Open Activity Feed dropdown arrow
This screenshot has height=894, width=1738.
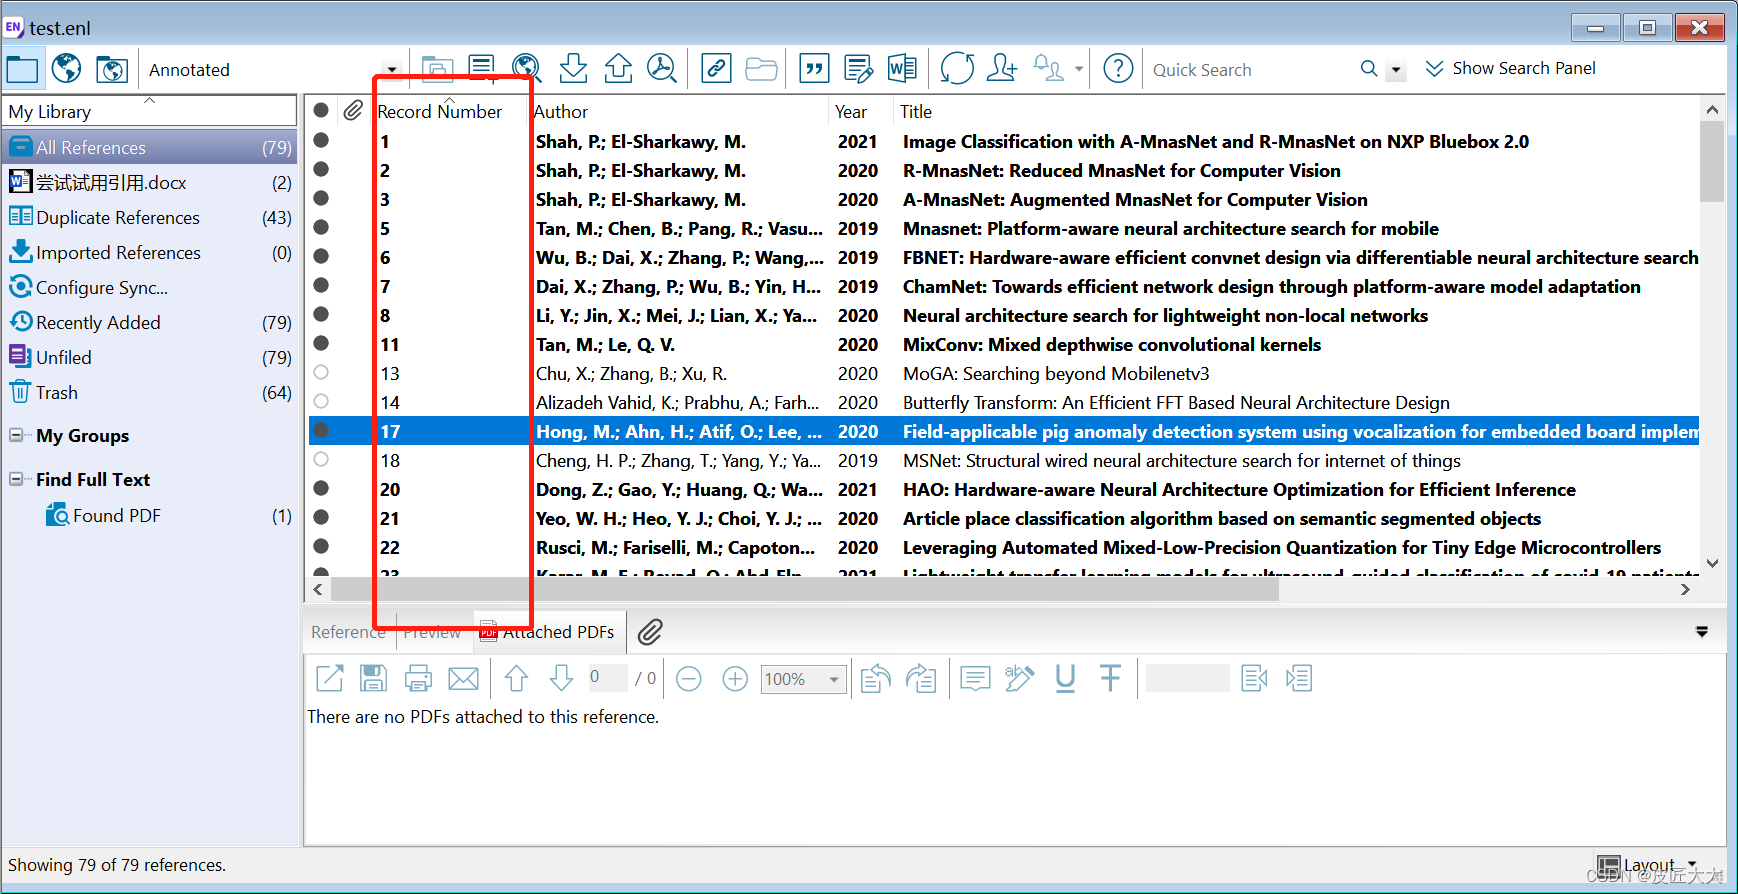point(1079,69)
